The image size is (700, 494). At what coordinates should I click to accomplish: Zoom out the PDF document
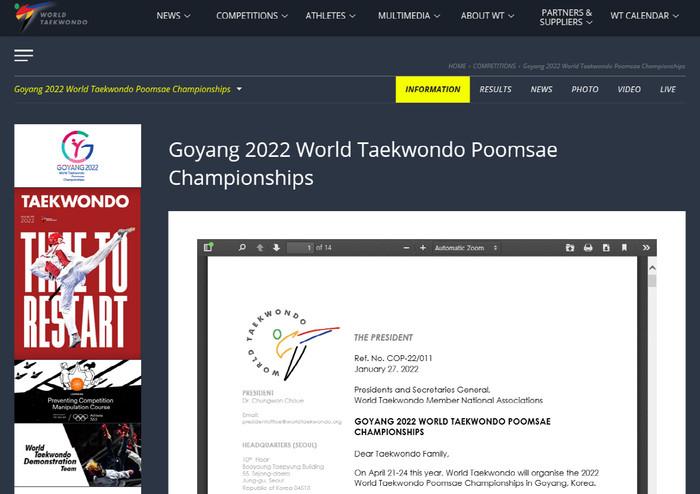(x=406, y=247)
